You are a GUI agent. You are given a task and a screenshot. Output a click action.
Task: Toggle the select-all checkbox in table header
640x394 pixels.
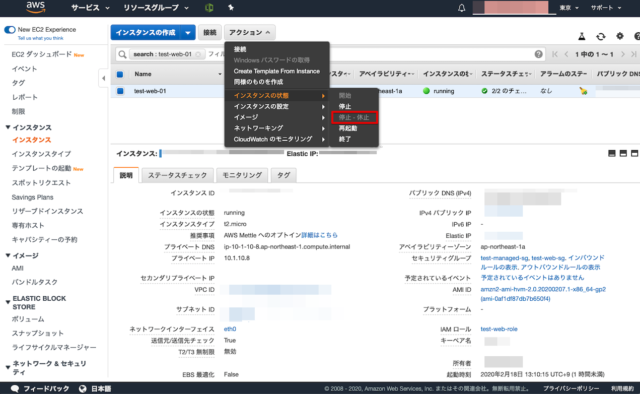tap(120, 74)
